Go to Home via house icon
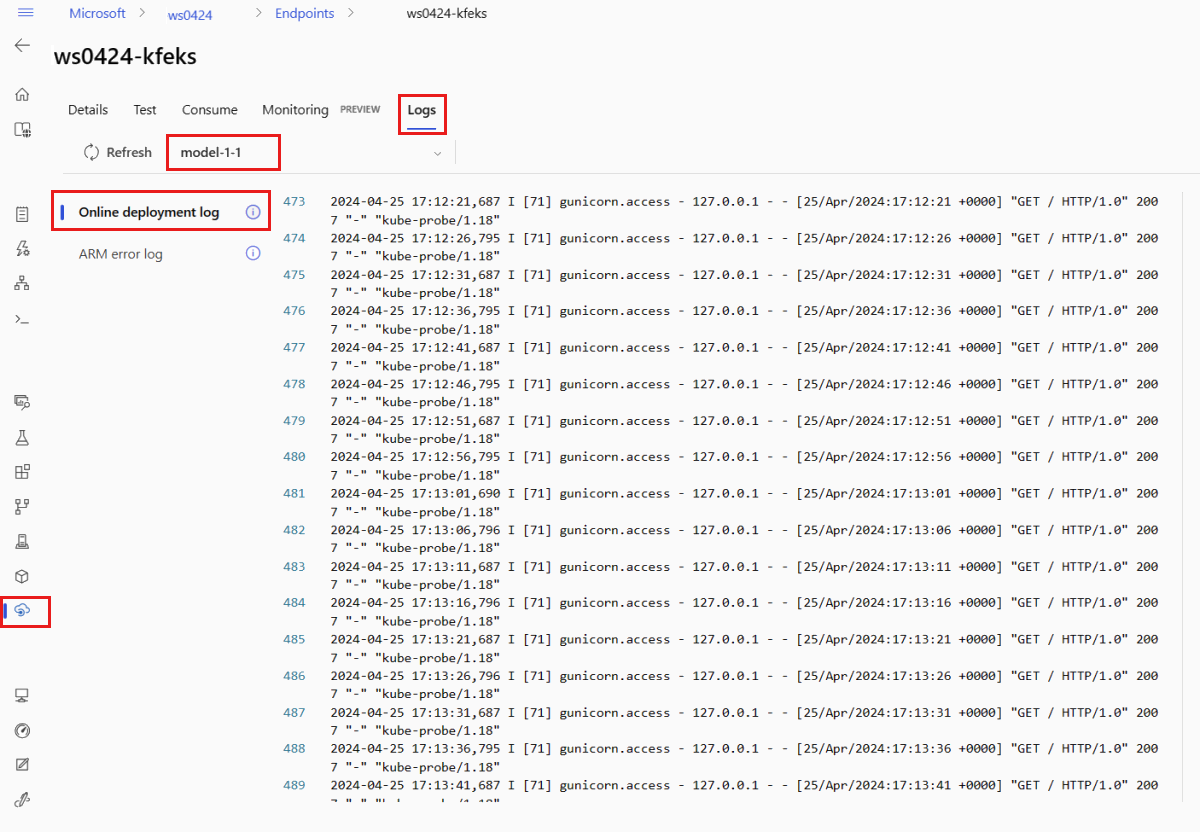The image size is (1200, 832). (22, 95)
